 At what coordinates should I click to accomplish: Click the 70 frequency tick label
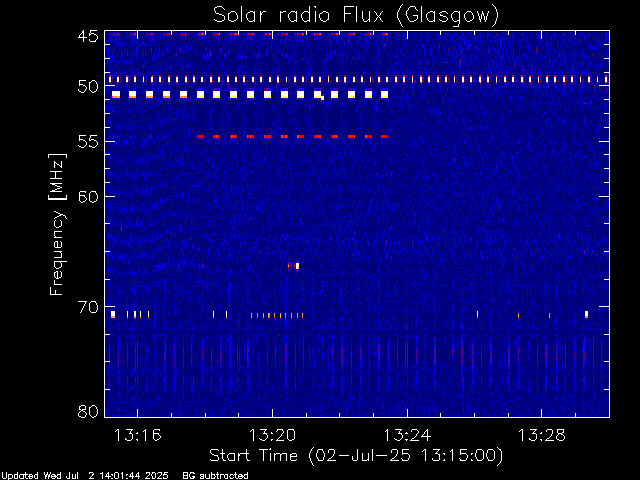pos(88,307)
